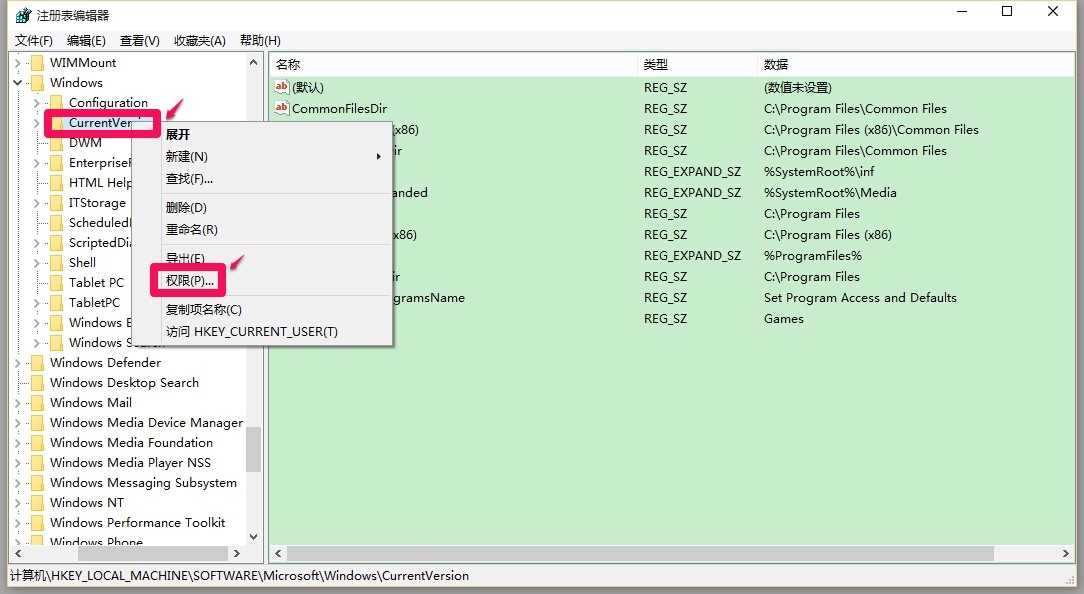Select the Windows Defender folder icon
The height and width of the screenshot is (594, 1084).
[x=37, y=362]
